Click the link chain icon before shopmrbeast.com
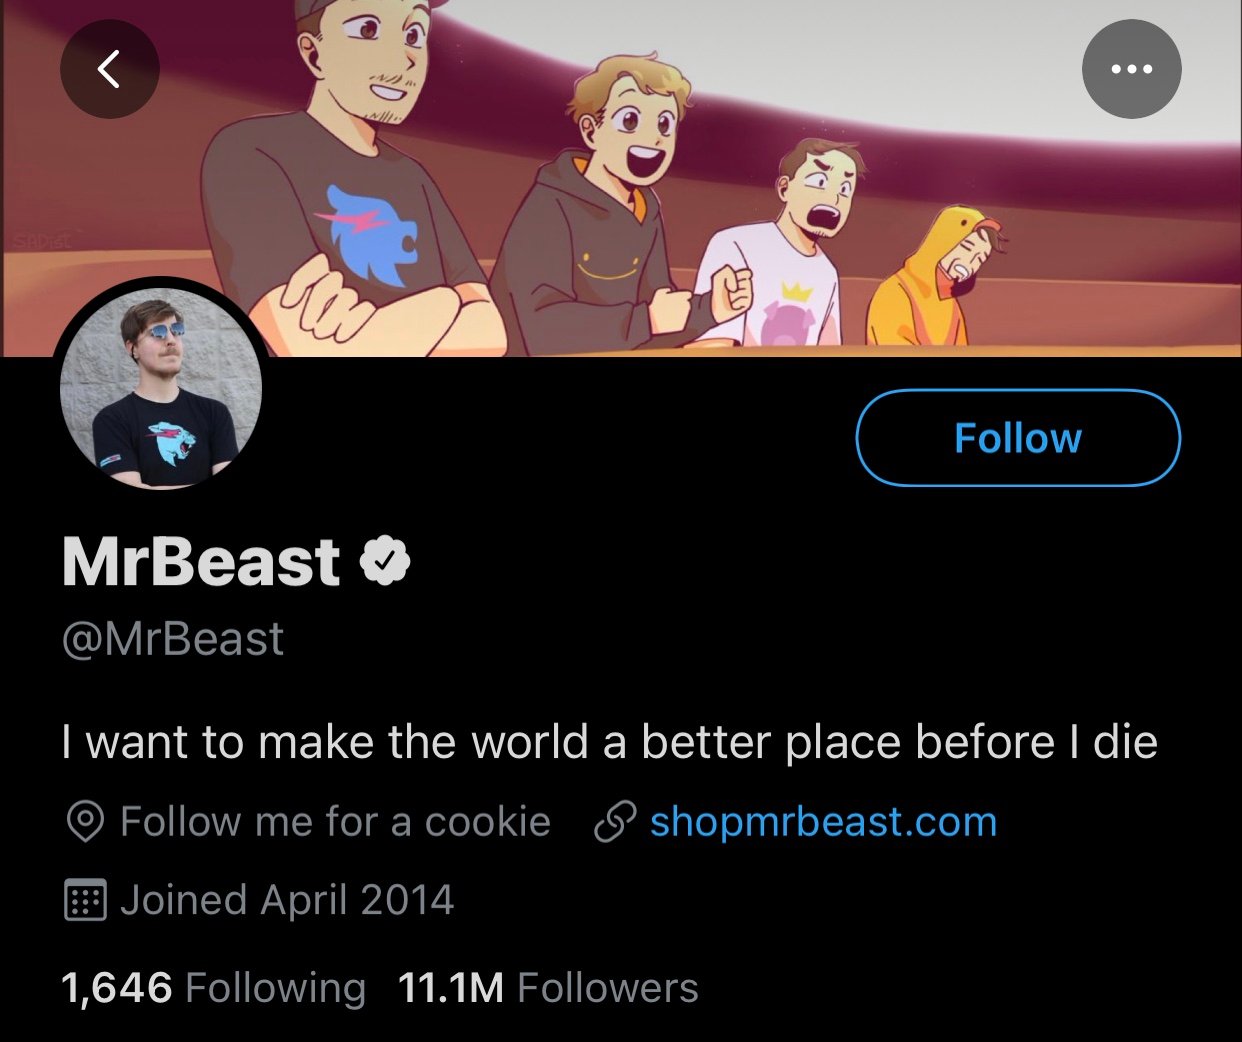Image resolution: width=1242 pixels, height=1042 pixels. tap(614, 821)
